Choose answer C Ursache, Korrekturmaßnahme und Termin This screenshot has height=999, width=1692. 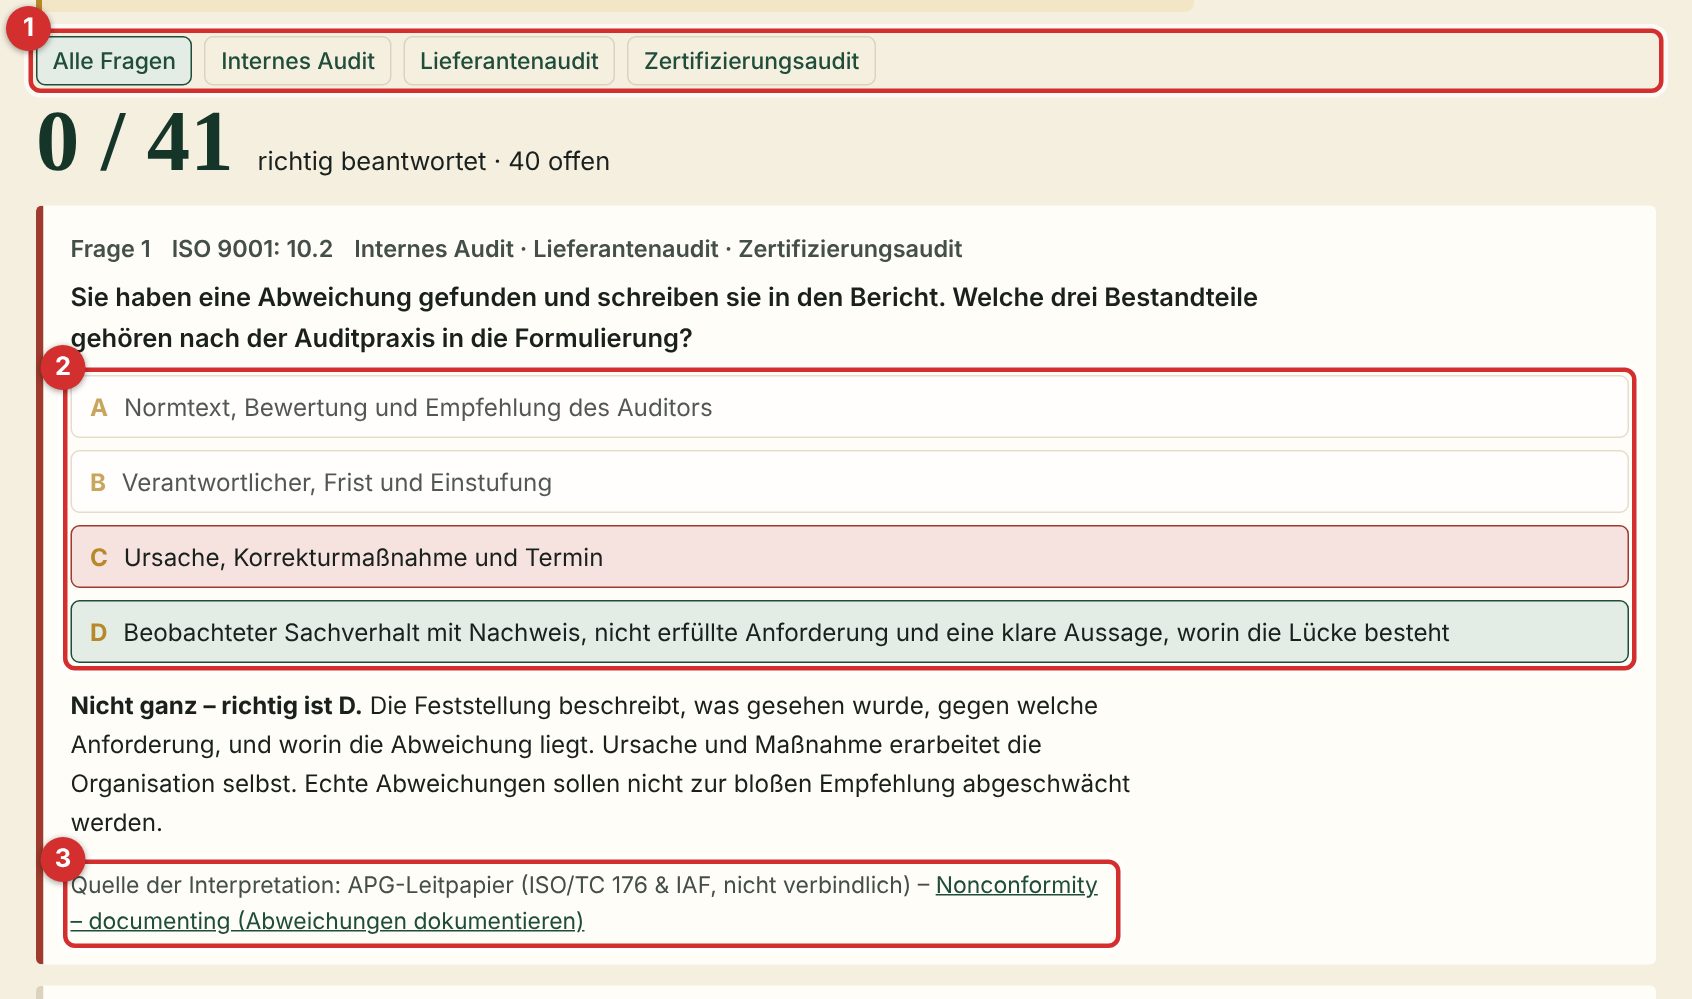pyautogui.click(x=849, y=557)
